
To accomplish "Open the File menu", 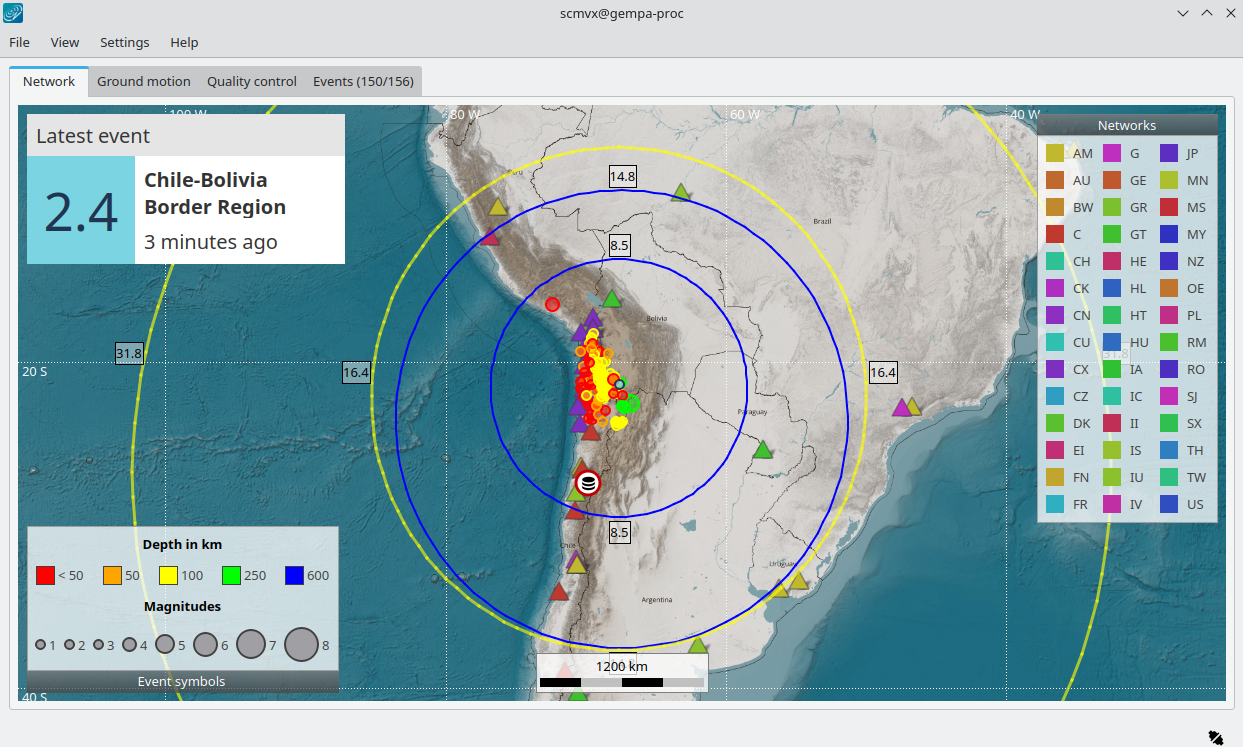I will click(19, 42).
